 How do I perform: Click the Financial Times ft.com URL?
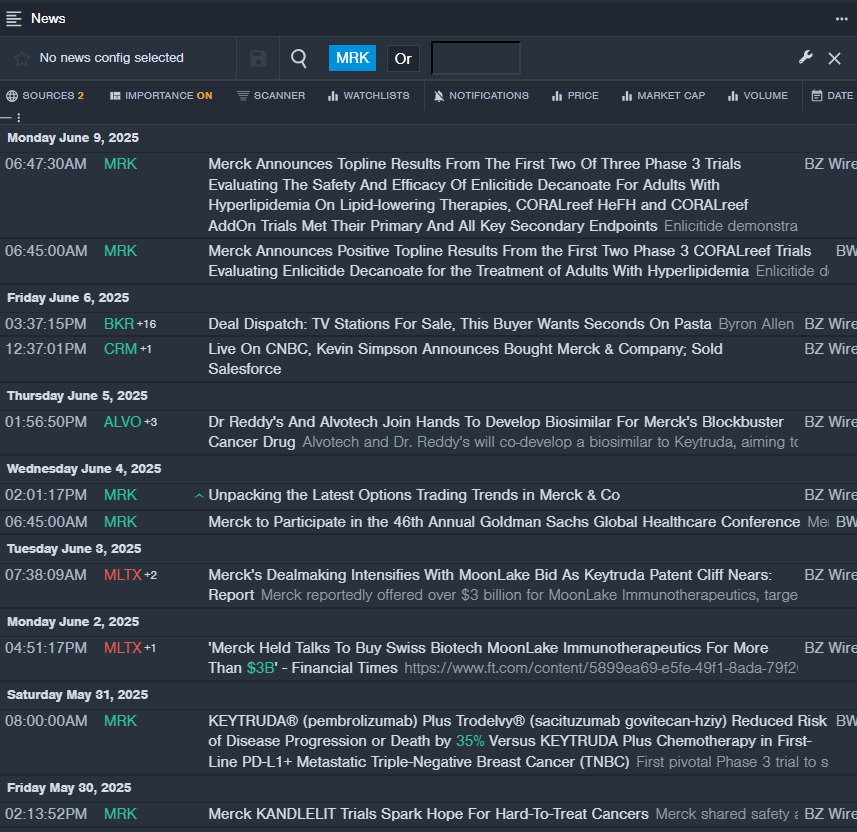tap(601, 669)
